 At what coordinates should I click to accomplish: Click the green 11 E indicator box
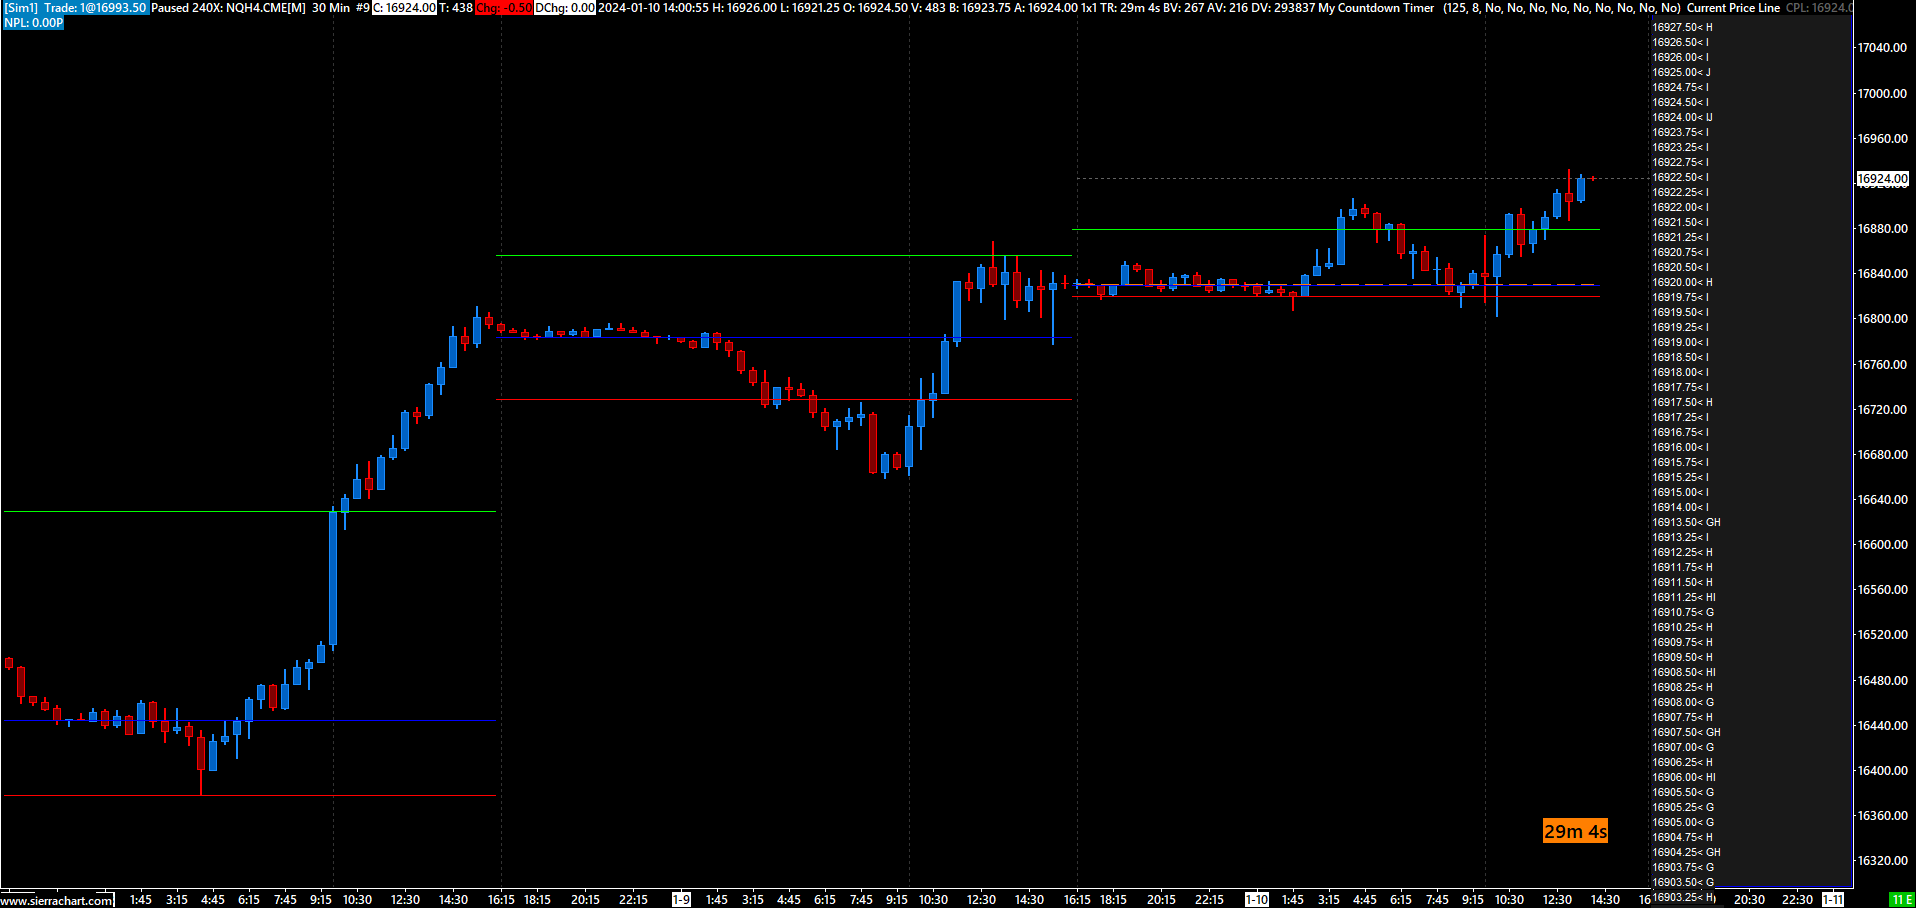click(x=1901, y=900)
